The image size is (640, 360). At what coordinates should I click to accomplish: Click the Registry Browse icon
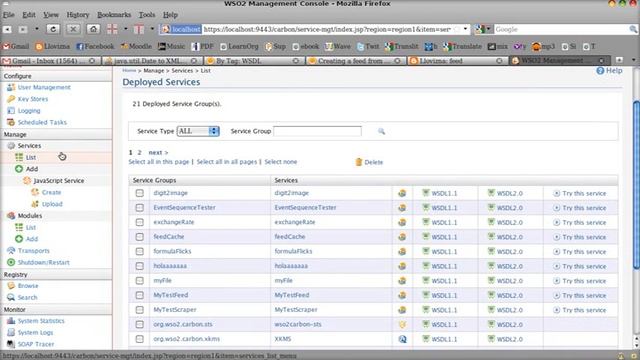[11, 286]
